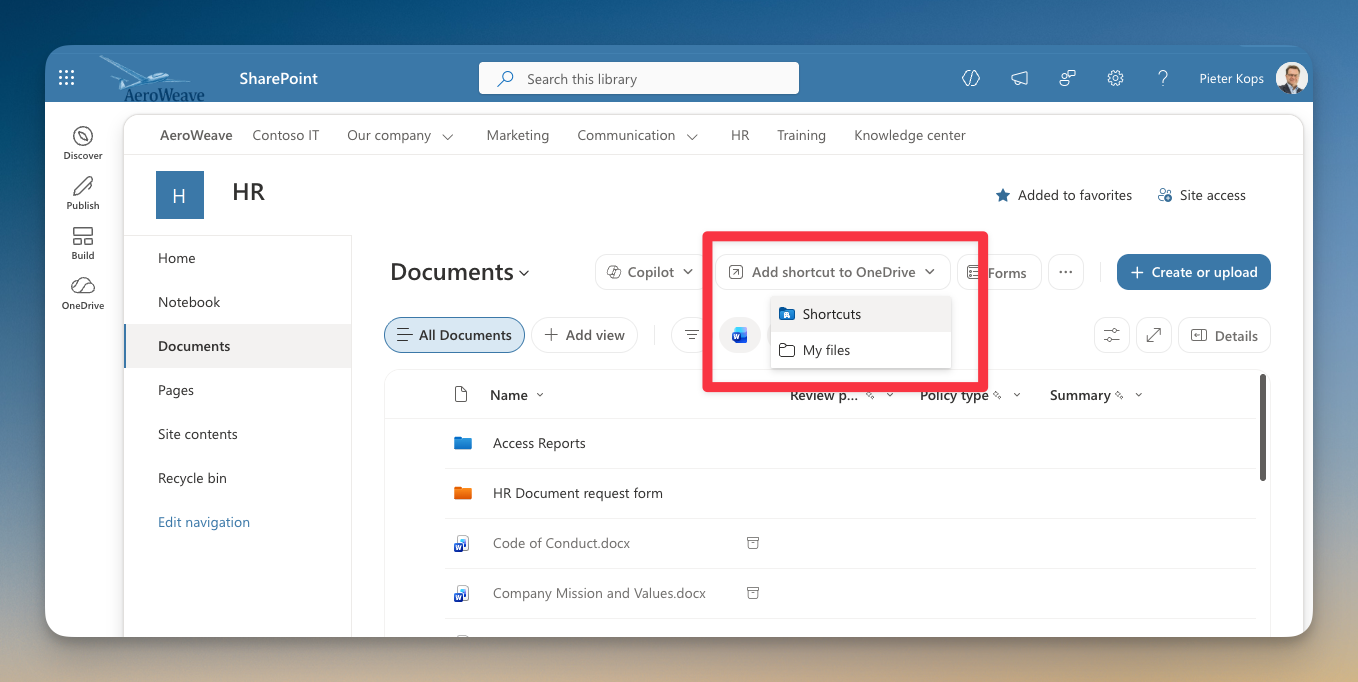Select the All Documents view
The image size is (1358, 682).
tap(455, 335)
